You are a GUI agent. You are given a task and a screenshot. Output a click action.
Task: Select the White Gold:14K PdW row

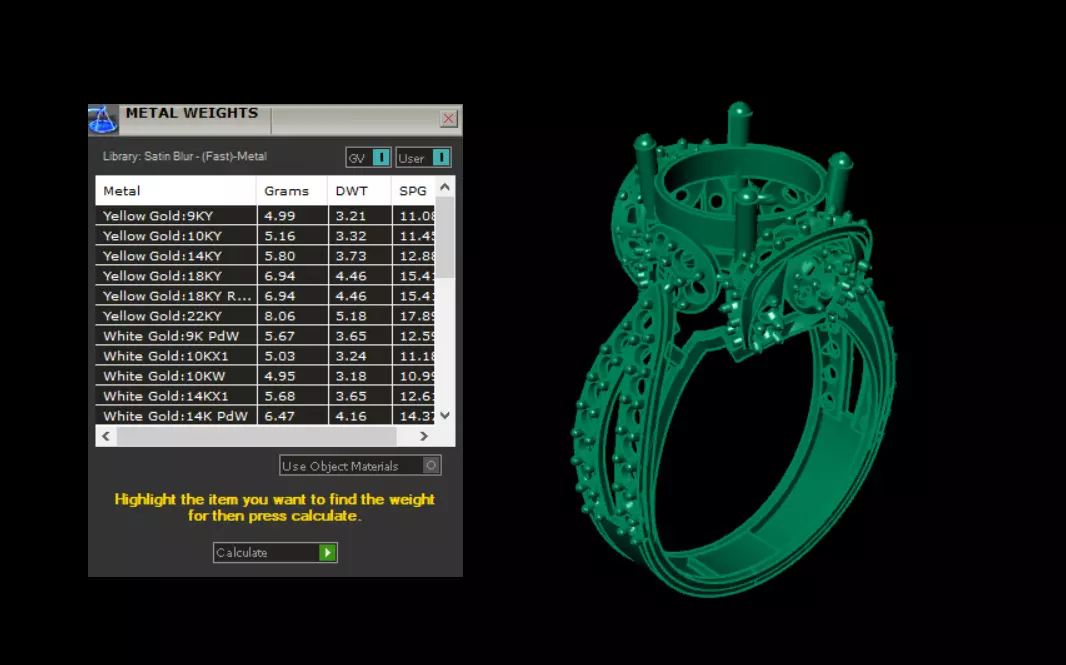pos(265,415)
